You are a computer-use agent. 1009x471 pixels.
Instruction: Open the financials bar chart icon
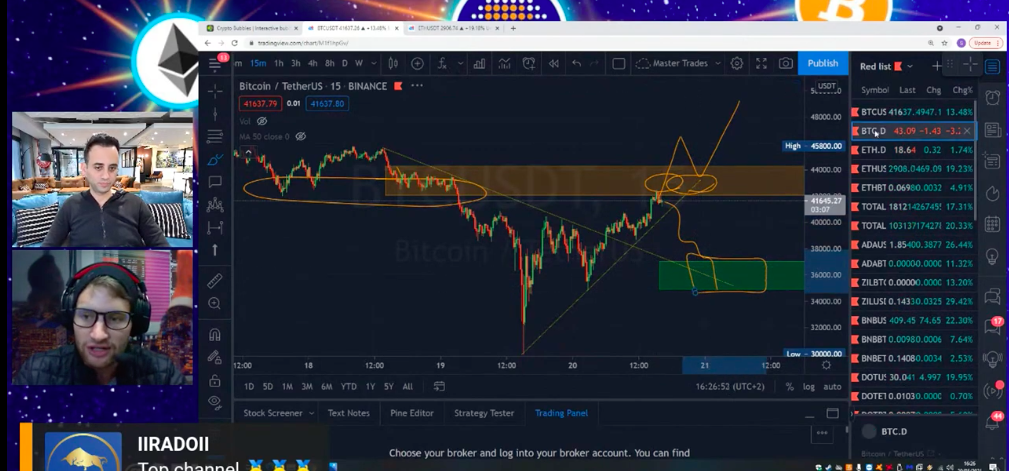[479, 63]
